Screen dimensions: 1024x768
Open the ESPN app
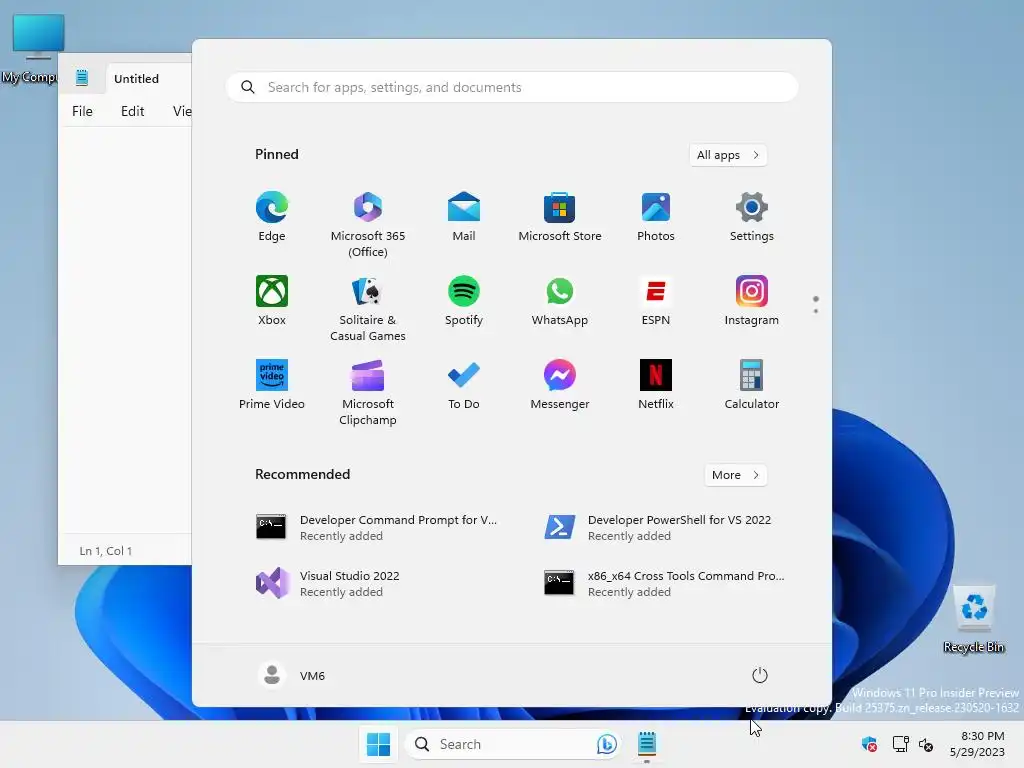(x=656, y=300)
